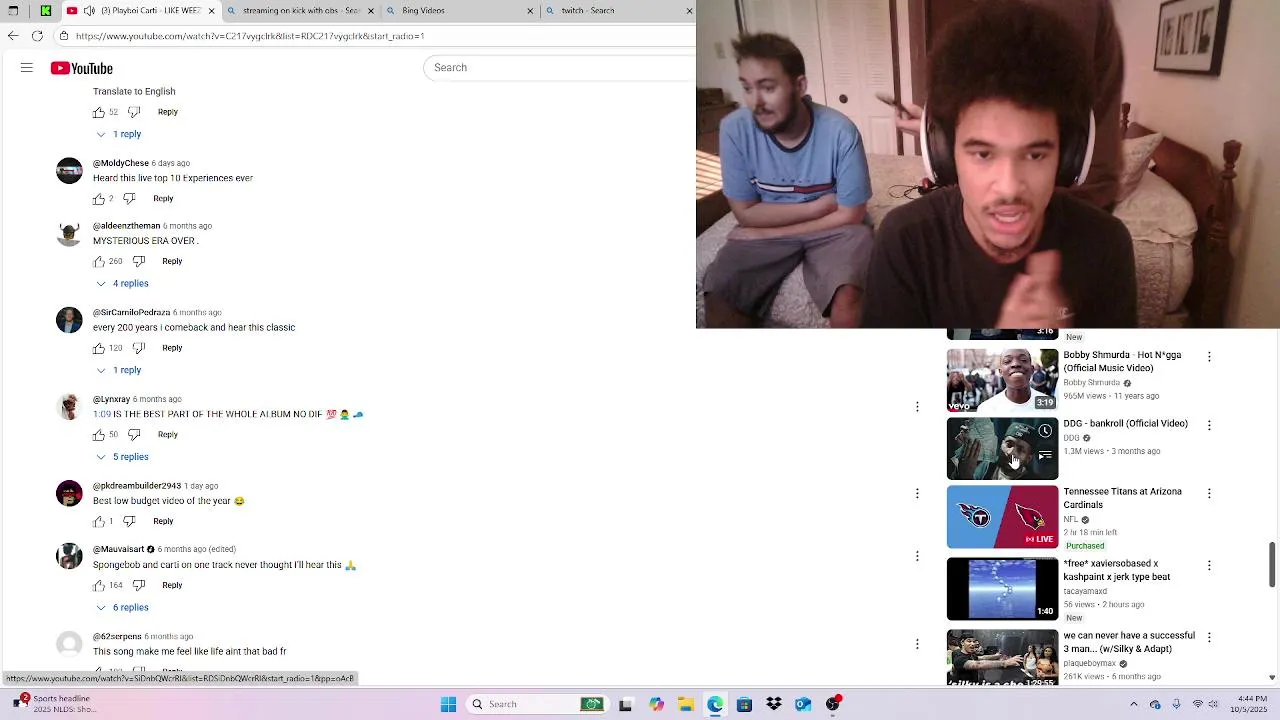Reply to the SirCamiloPedraza comment
This screenshot has height=720, width=1280.
point(172,348)
